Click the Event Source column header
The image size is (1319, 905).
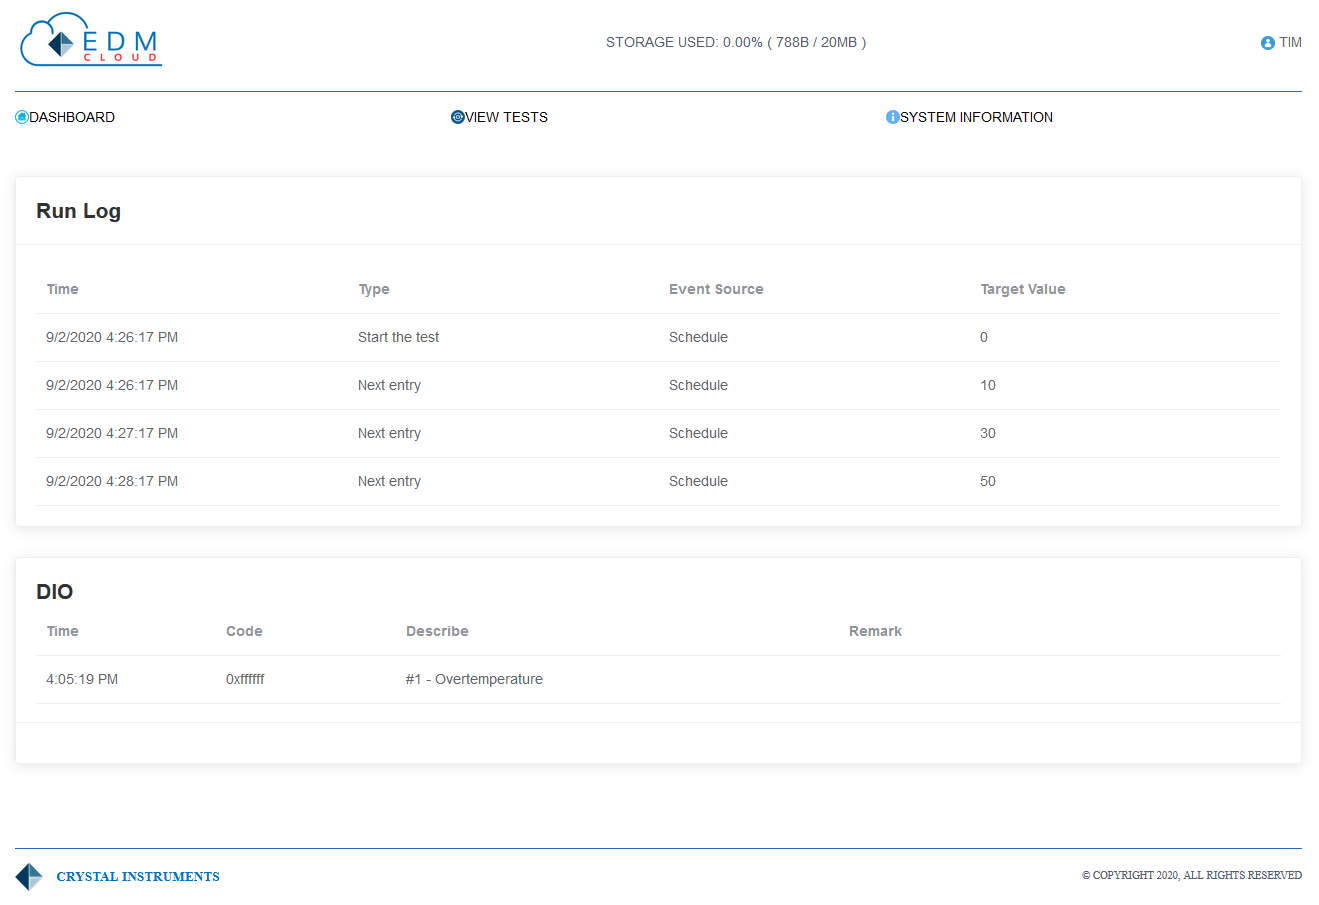(716, 289)
